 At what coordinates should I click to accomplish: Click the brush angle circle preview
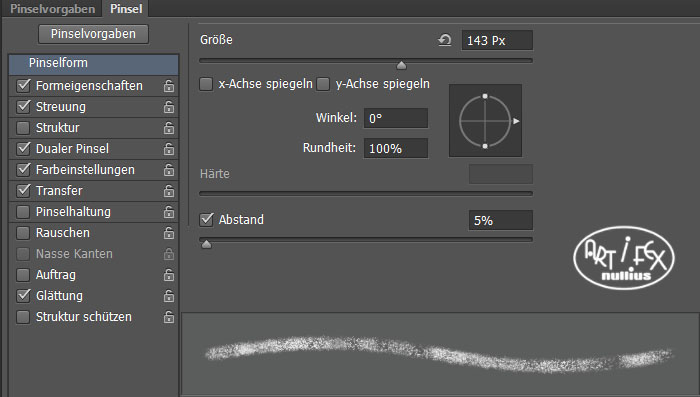coord(485,121)
